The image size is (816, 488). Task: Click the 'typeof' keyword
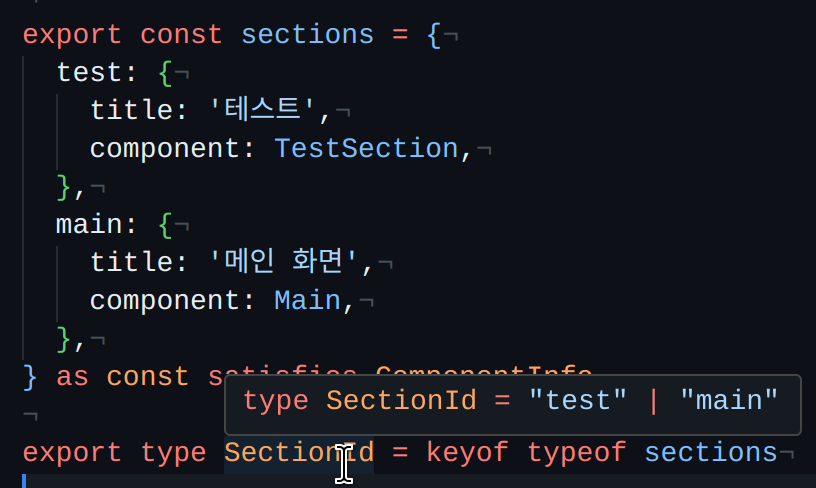click(x=577, y=453)
